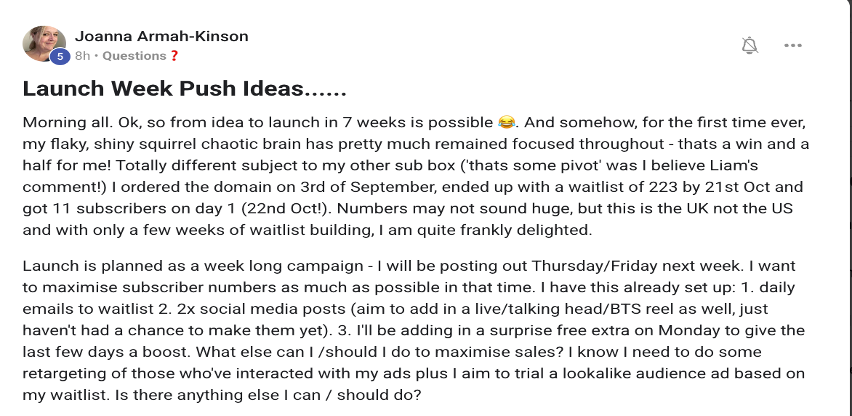Click the laughing emoji in the post
The height and width of the screenshot is (416, 852).
click(x=507, y=122)
